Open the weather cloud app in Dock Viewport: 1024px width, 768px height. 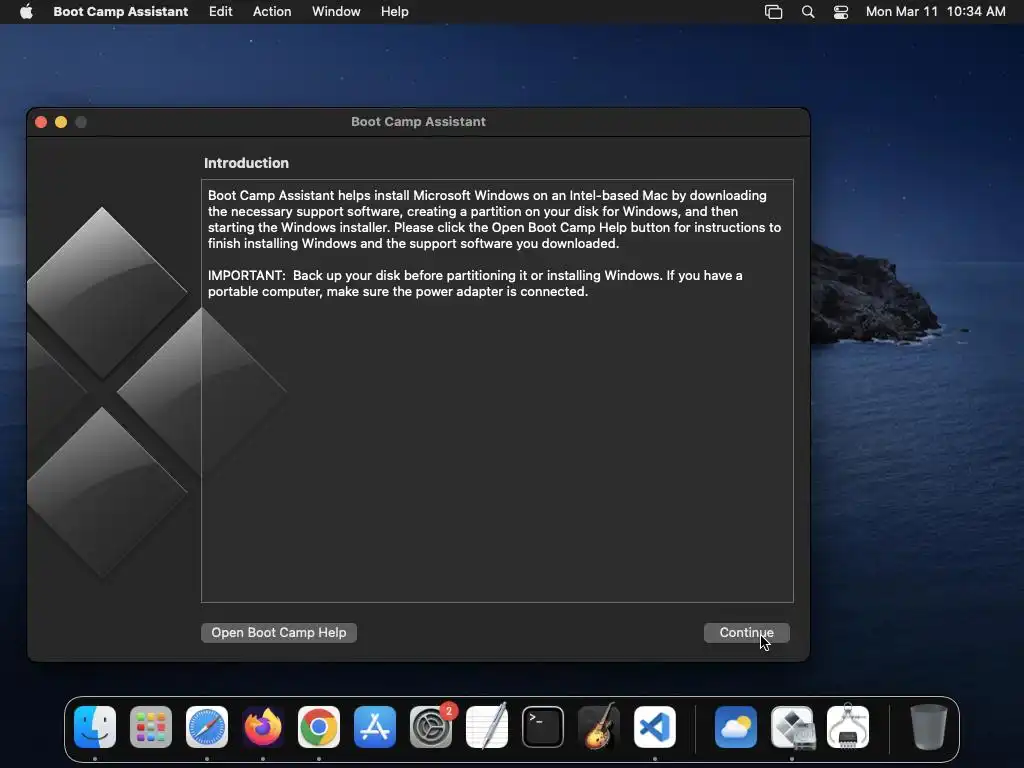736,727
